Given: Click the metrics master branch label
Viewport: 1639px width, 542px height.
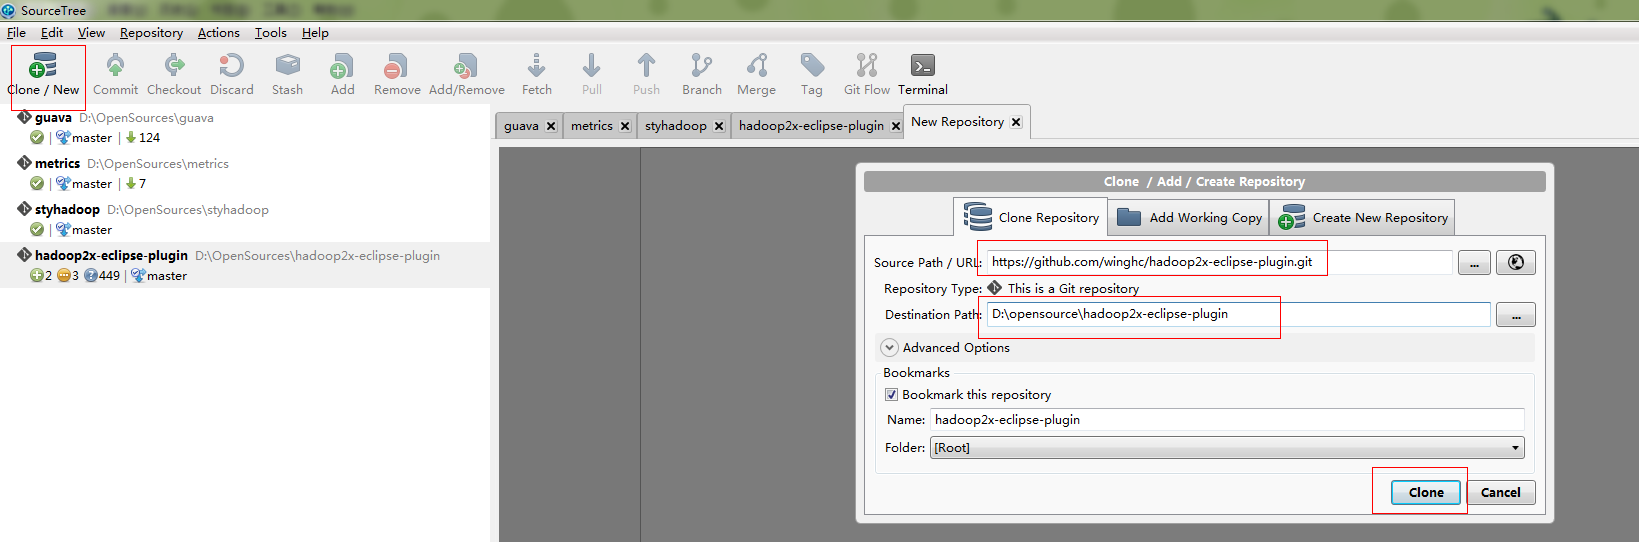Looking at the screenshot, I should pos(91,184).
